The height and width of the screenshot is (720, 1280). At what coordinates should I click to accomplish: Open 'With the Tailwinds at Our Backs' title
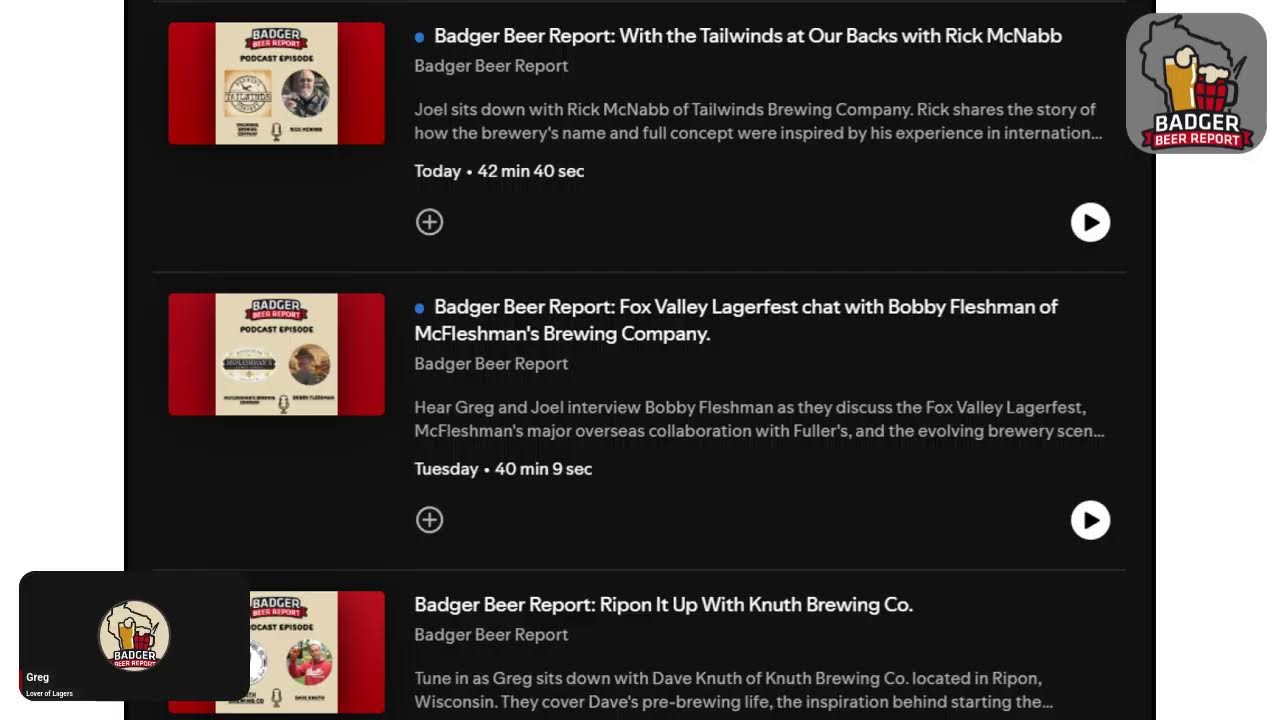click(748, 36)
